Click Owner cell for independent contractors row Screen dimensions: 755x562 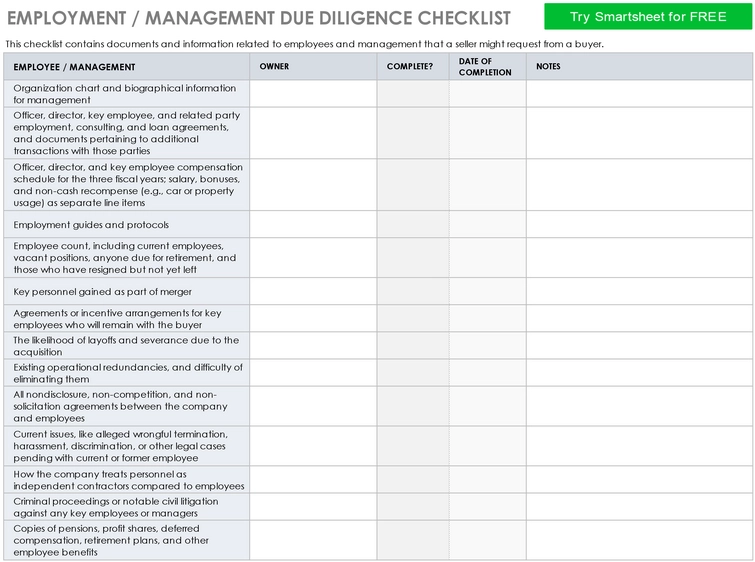pyautogui.click(x=313, y=480)
